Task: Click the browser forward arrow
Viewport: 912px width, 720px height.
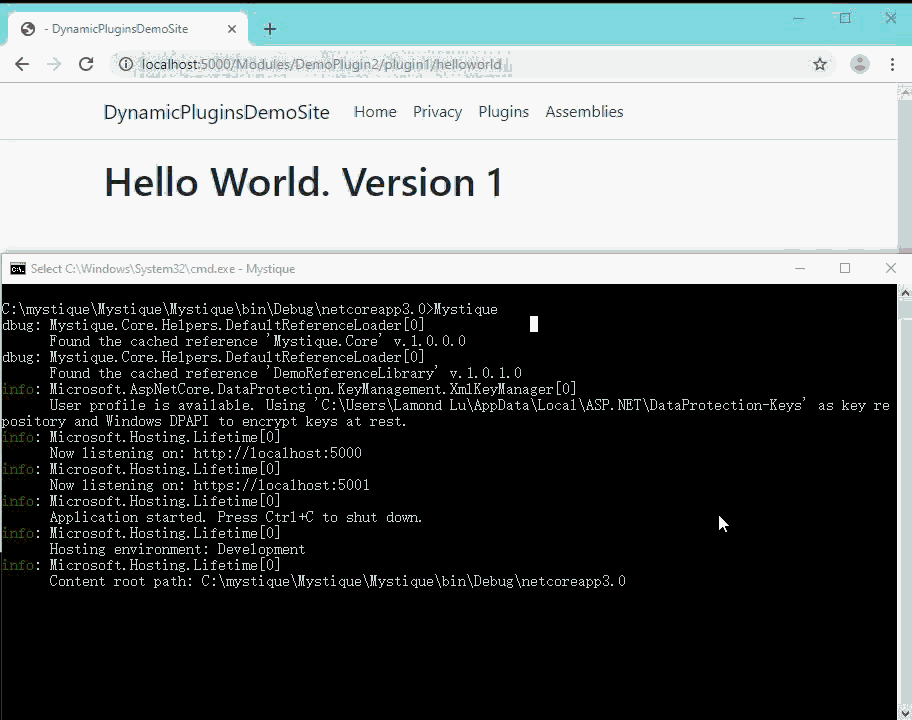Action: (54, 64)
